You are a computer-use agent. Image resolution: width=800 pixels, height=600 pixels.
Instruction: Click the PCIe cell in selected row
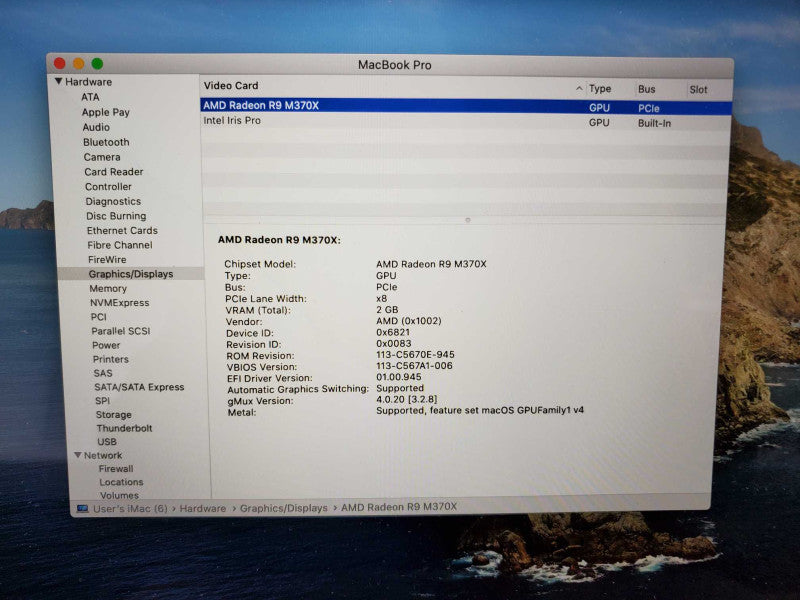[x=648, y=109]
